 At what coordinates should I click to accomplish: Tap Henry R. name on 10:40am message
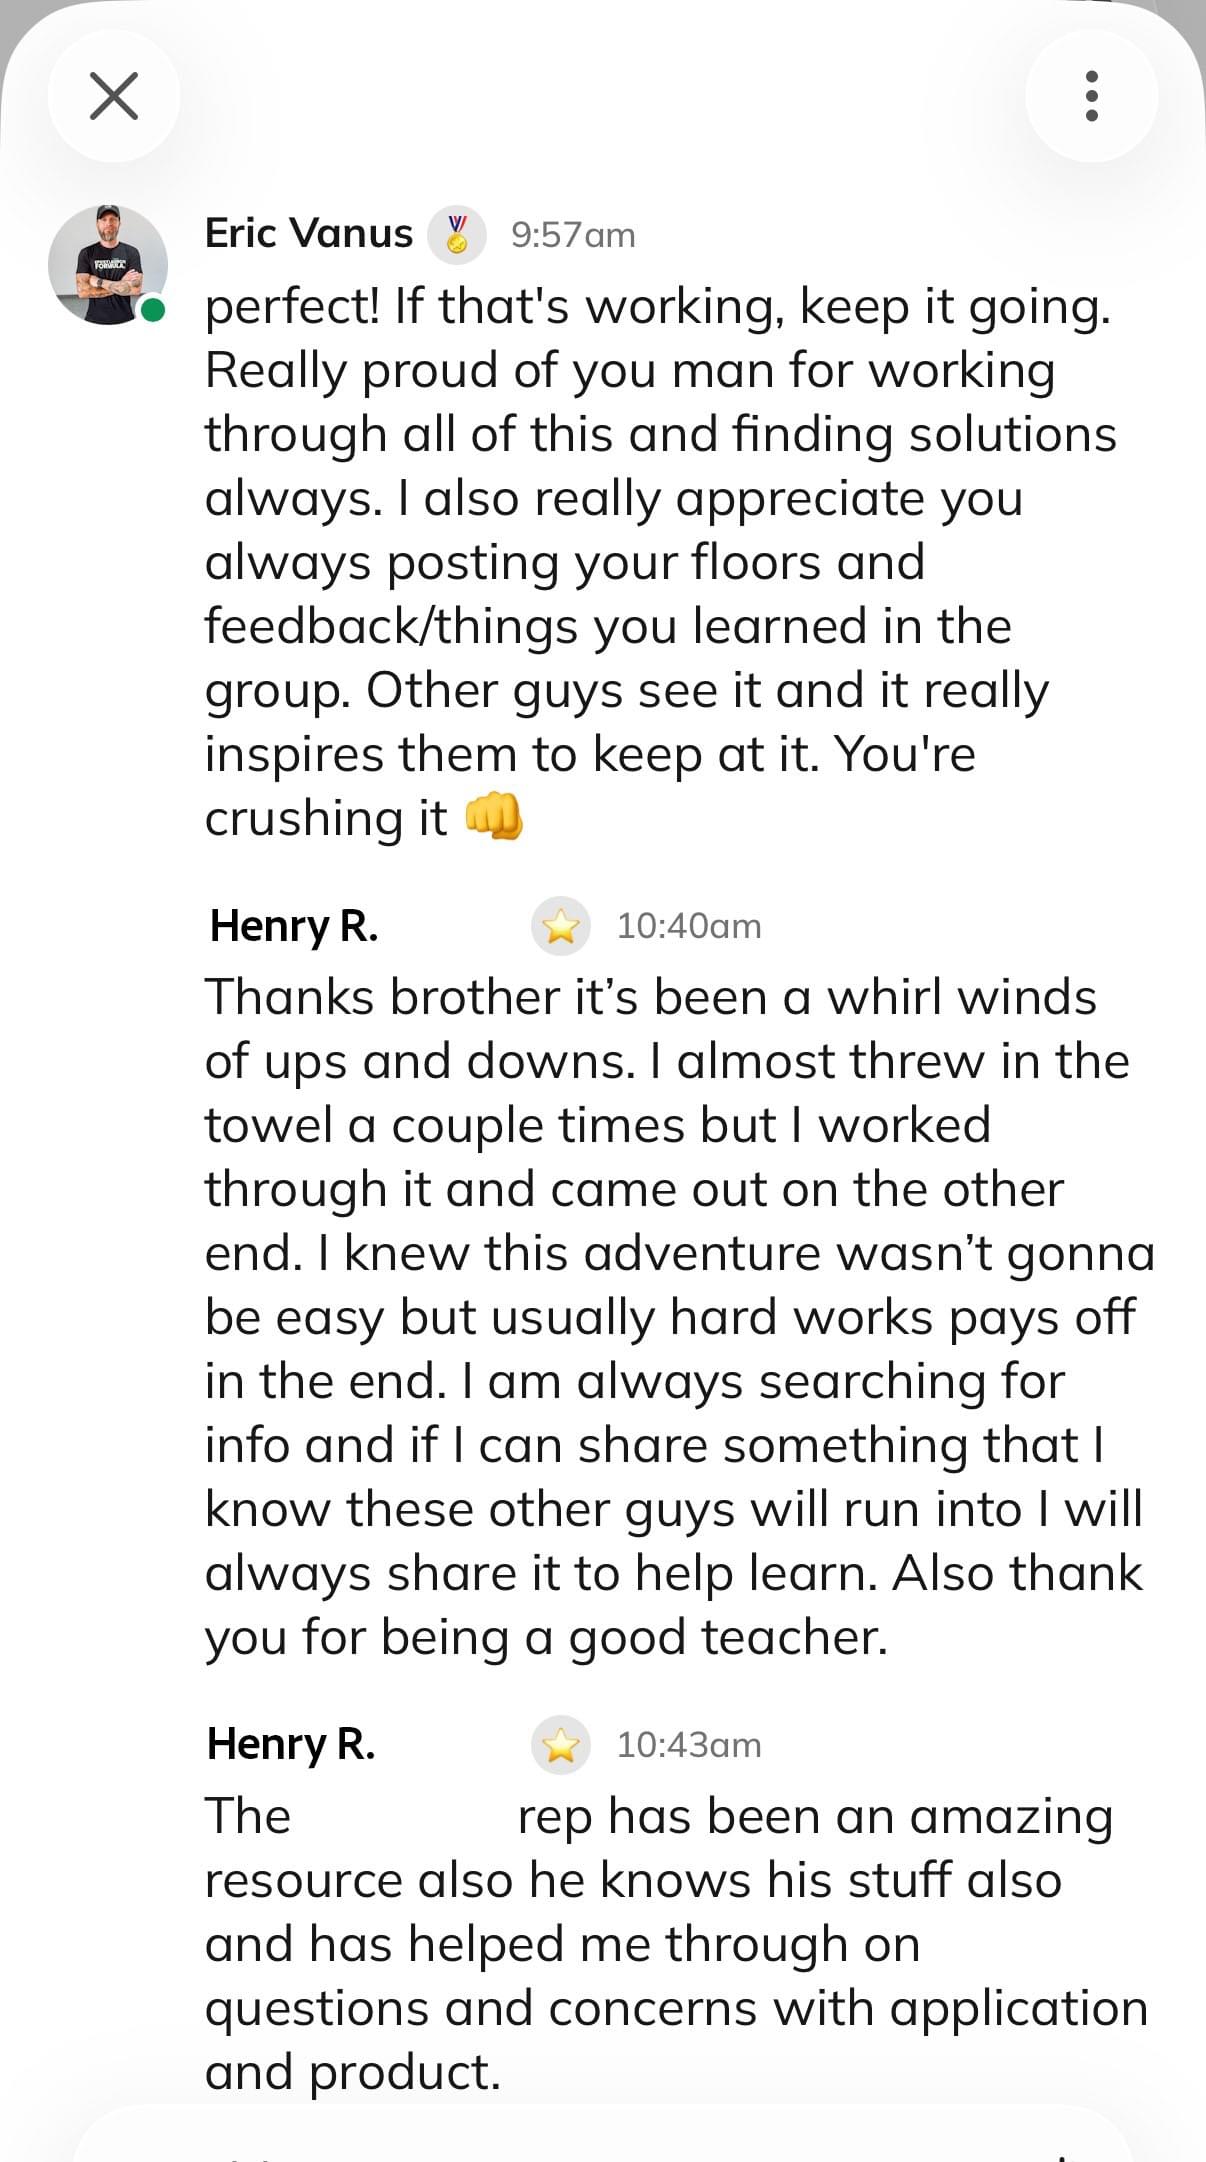pos(294,926)
